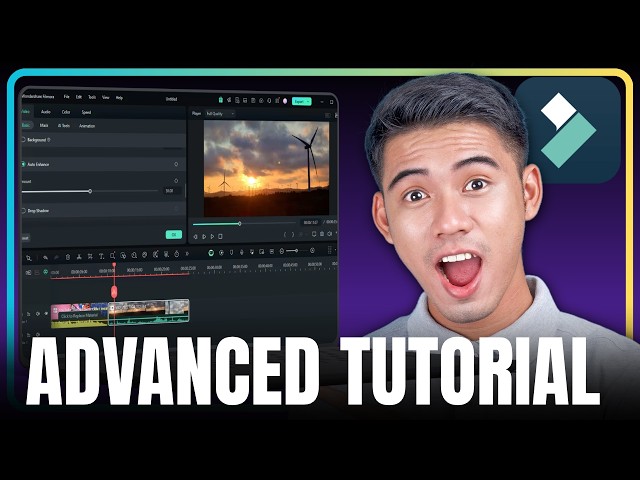Image resolution: width=640 pixels, height=480 pixels.
Task: Add keyframe for Auto Enhance
Action: pyautogui.click(x=176, y=164)
